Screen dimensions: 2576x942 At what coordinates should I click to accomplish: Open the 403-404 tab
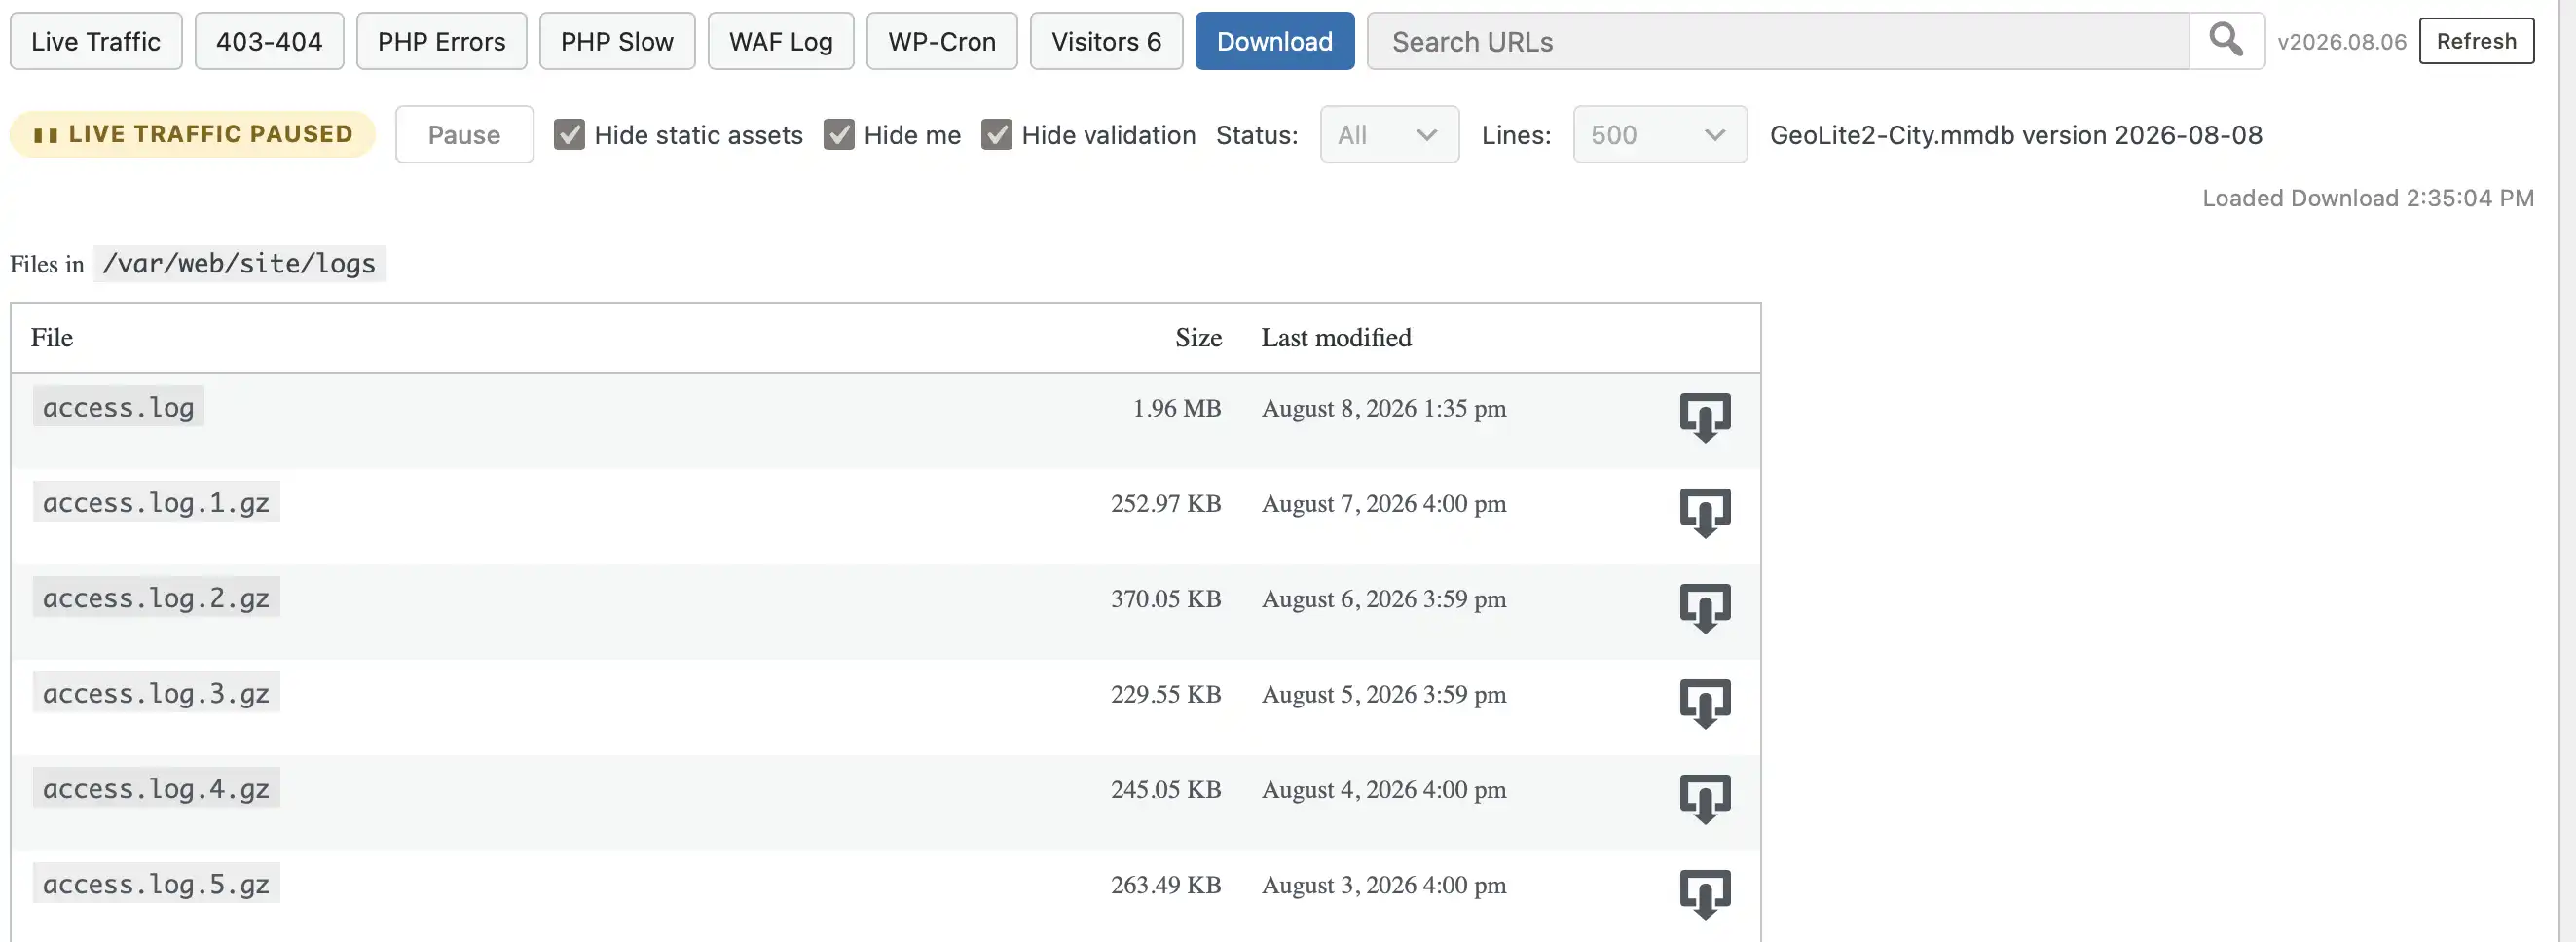(269, 41)
